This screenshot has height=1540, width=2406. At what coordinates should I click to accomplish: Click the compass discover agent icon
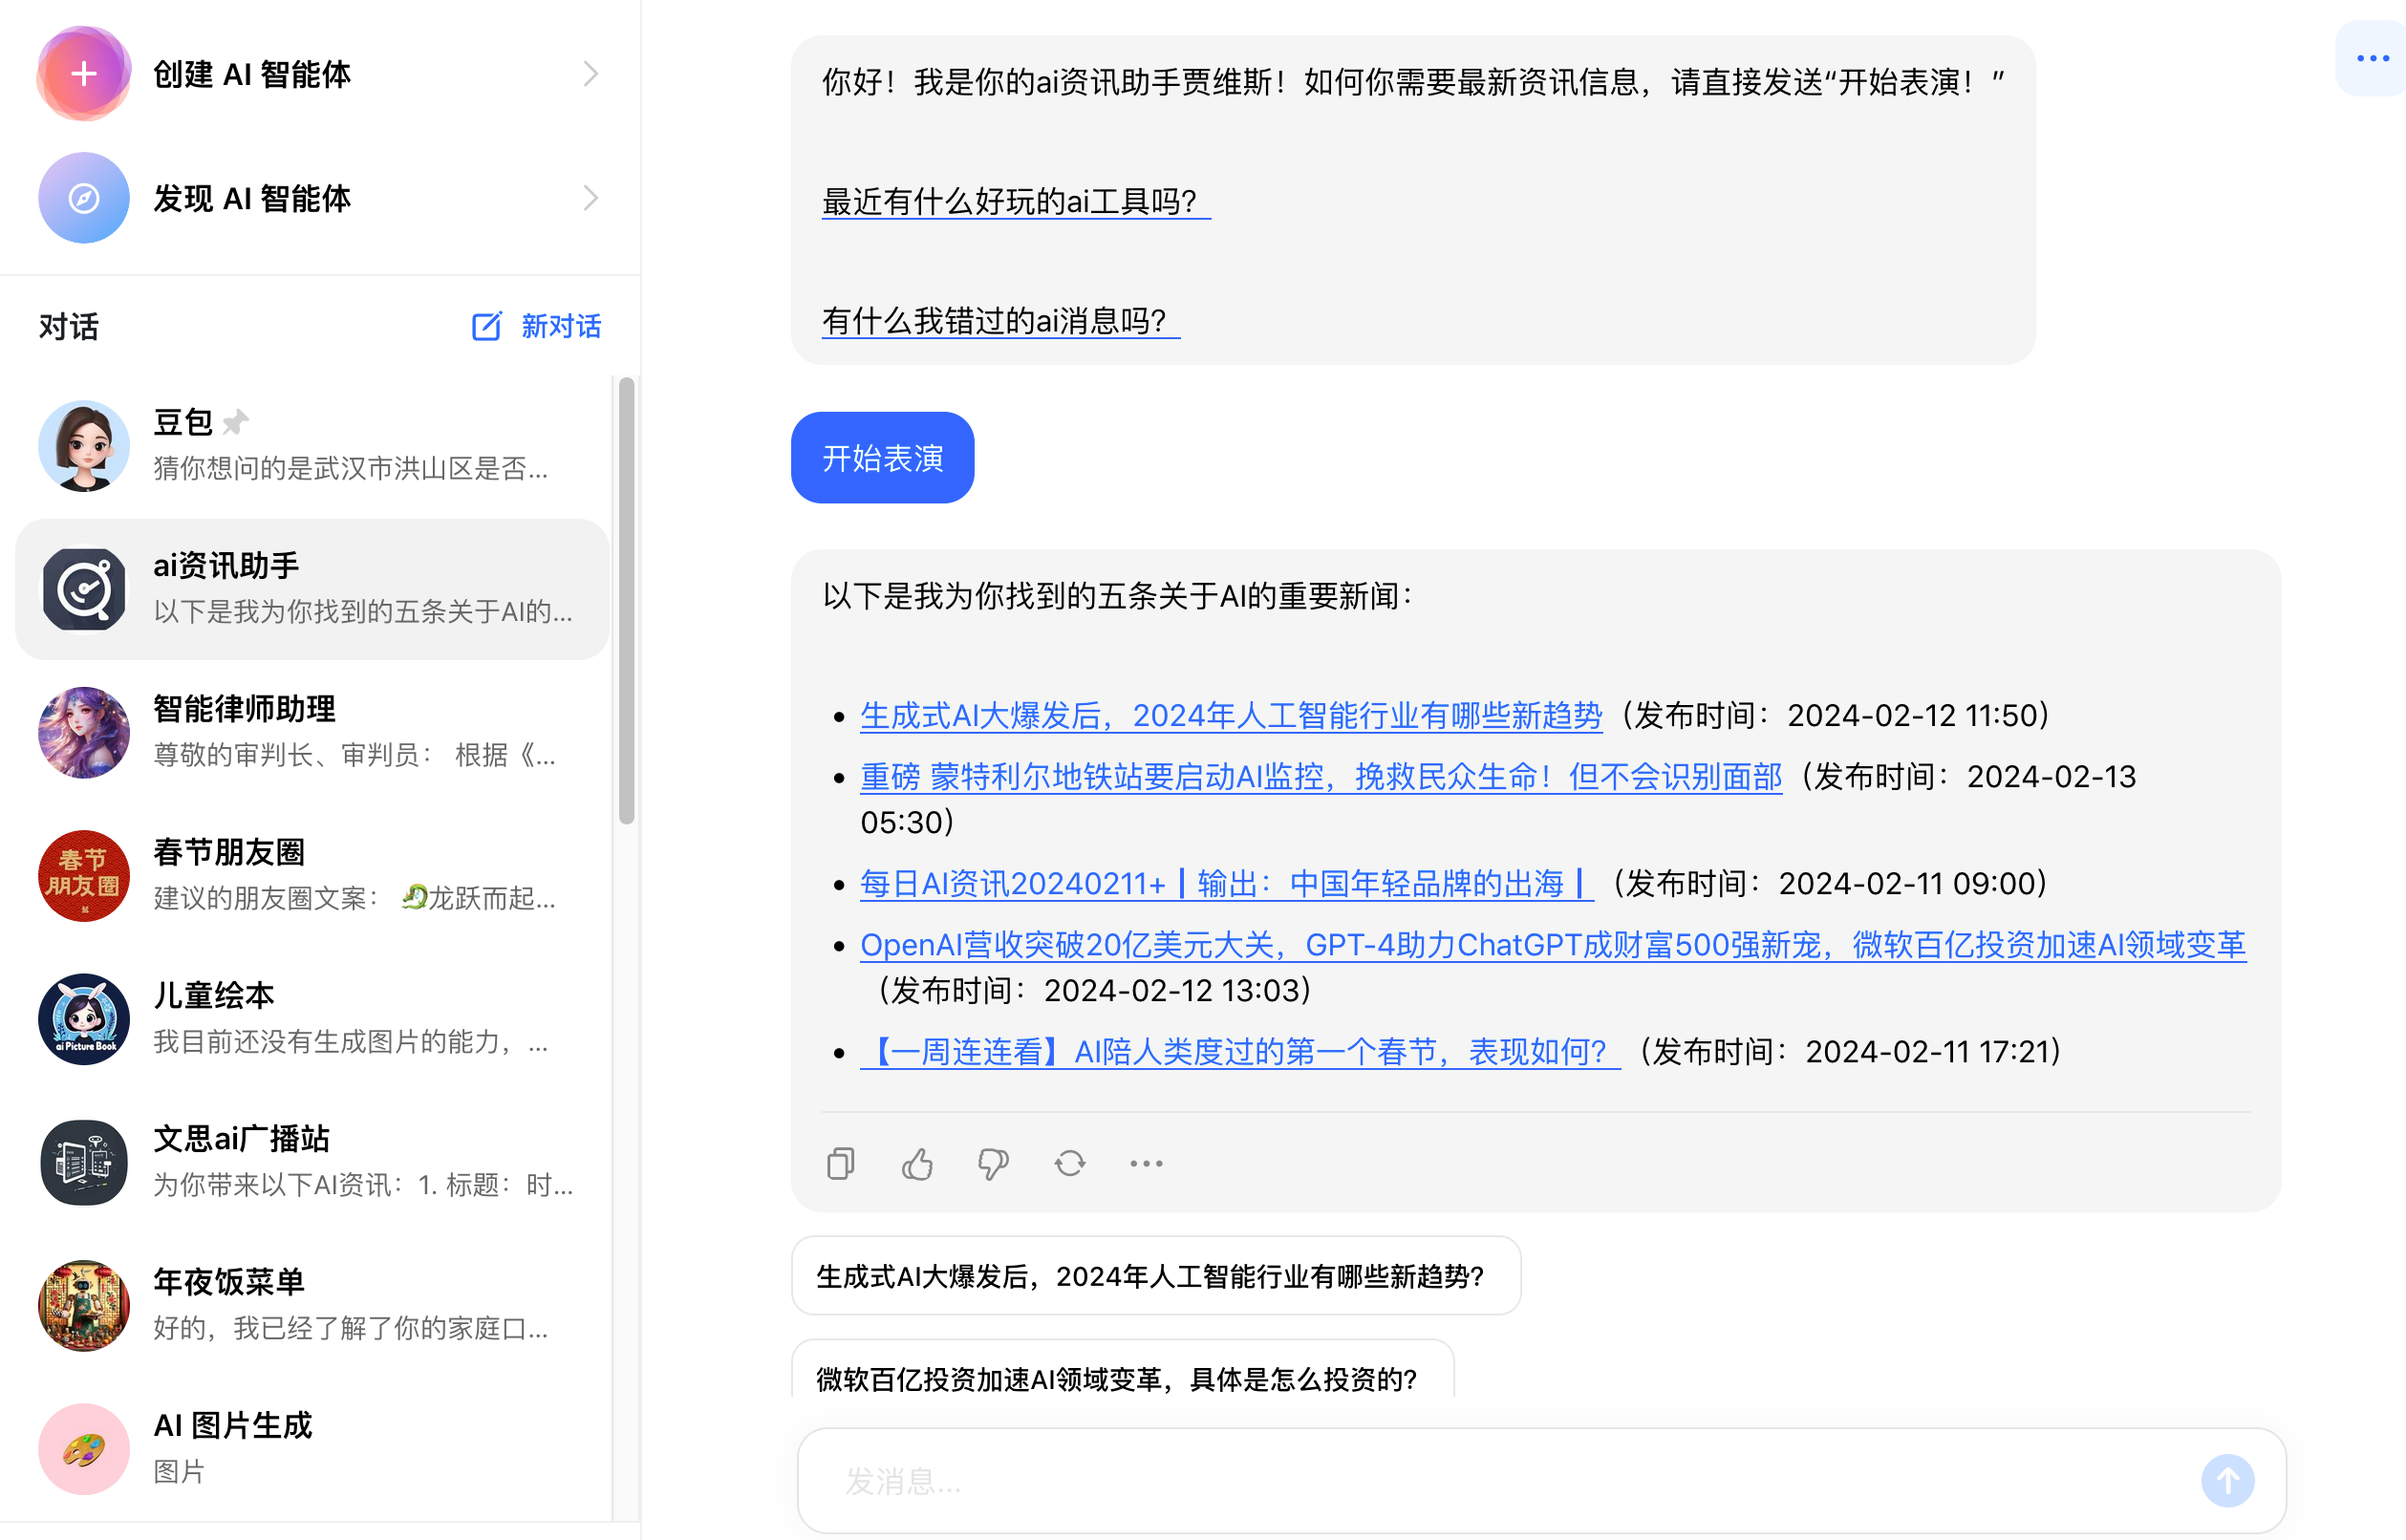(x=84, y=198)
